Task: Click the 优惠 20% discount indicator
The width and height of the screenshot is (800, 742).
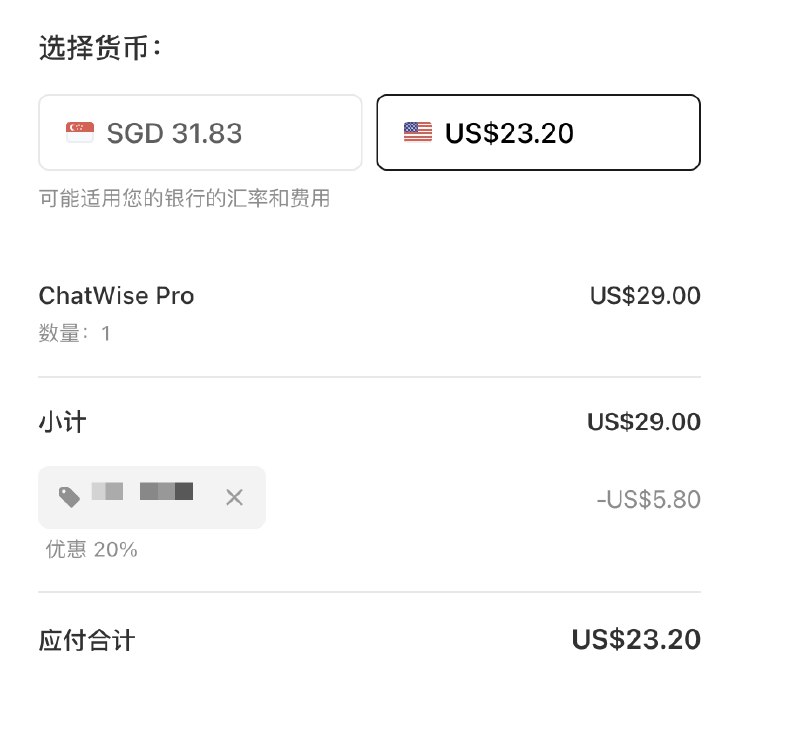Action: click(88, 549)
